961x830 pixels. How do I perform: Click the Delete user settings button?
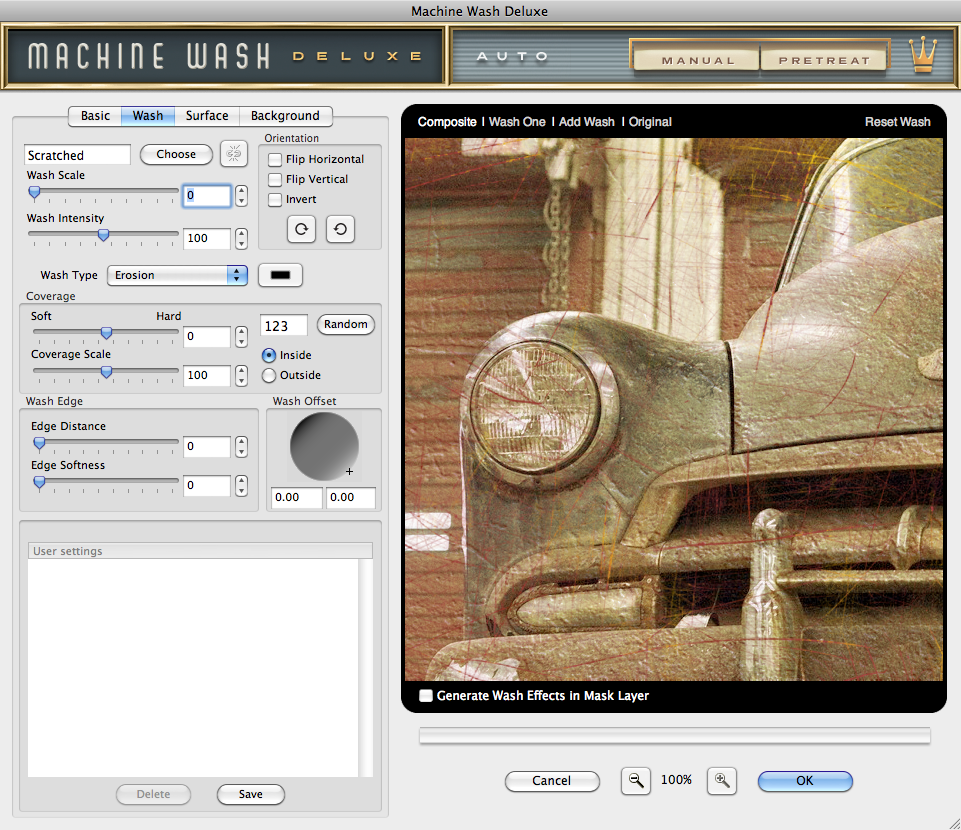pos(153,794)
